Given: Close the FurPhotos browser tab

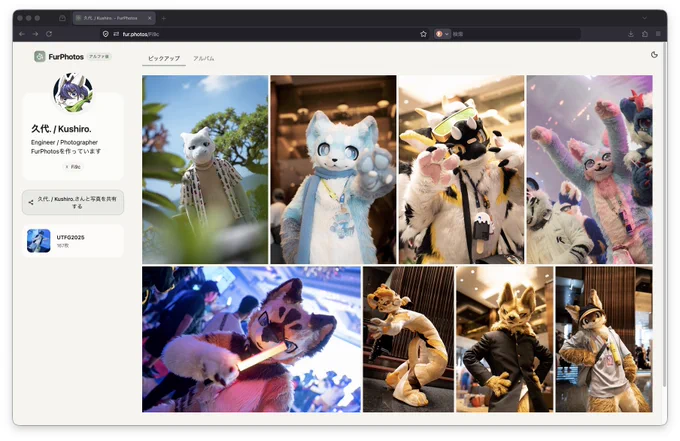Looking at the screenshot, I should (x=150, y=18).
